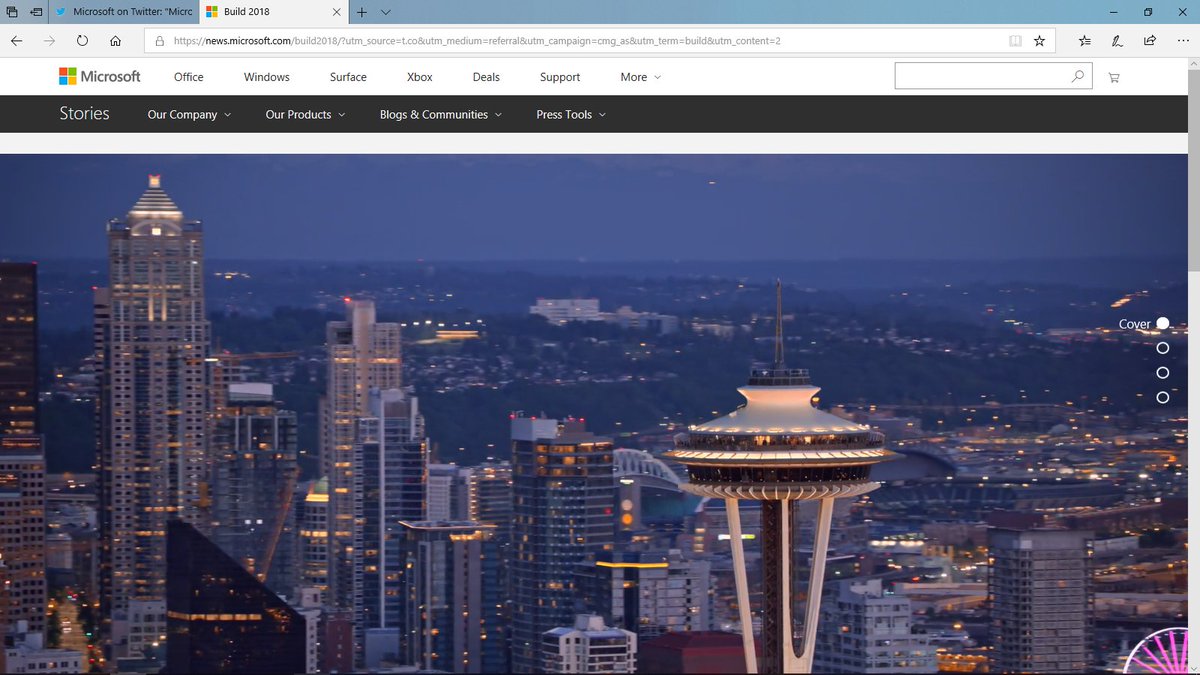Image resolution: width=1200 pixels, height=675 pixels.
Task: Select the fourth slide navigation dot
Action: (x=1162, y=398)
